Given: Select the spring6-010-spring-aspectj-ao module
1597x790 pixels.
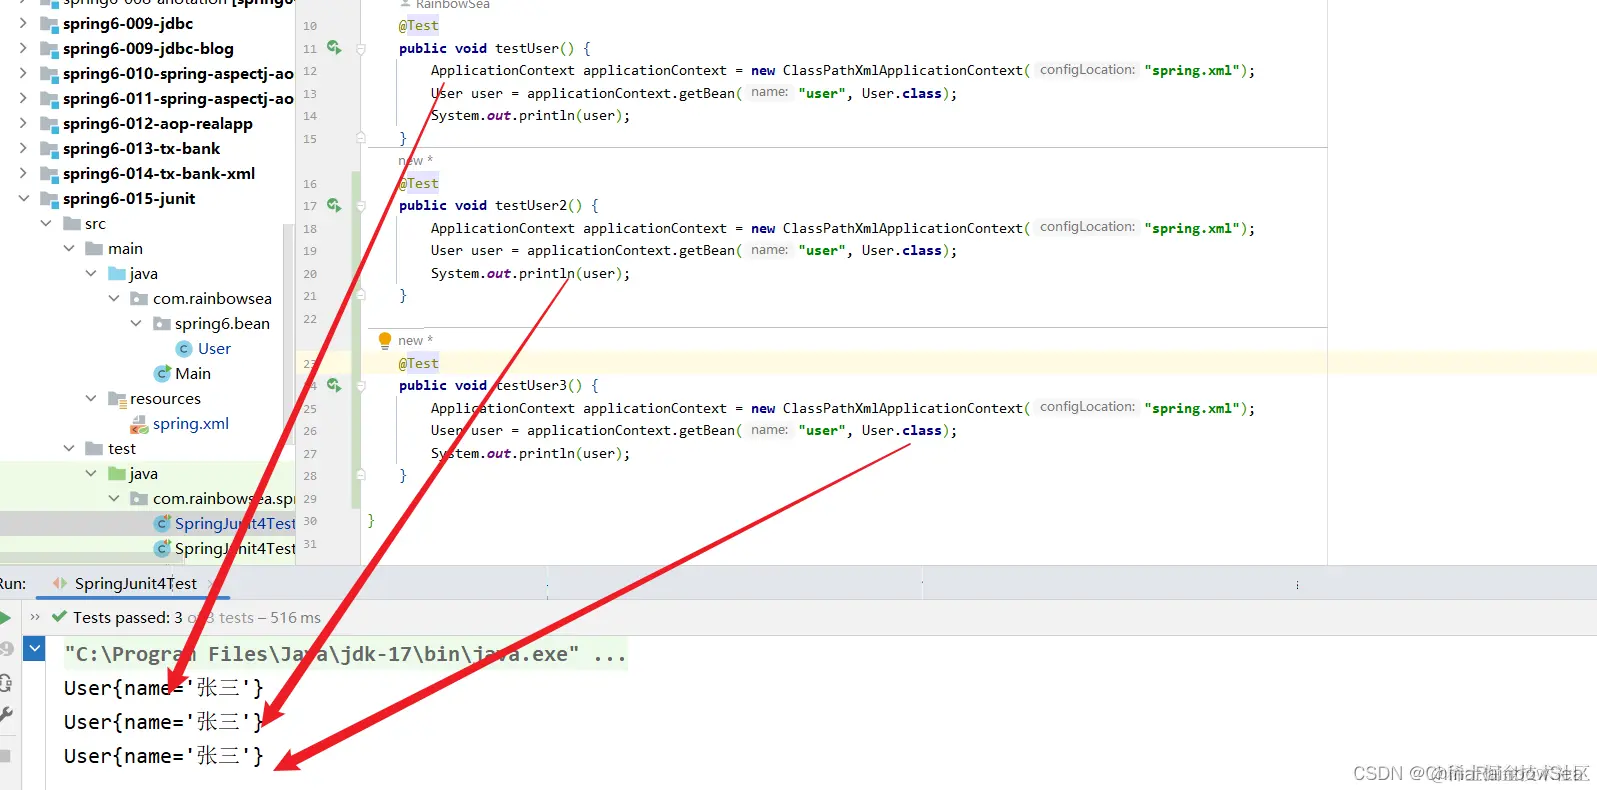Looking at the screenshot, I should [178, 74].
